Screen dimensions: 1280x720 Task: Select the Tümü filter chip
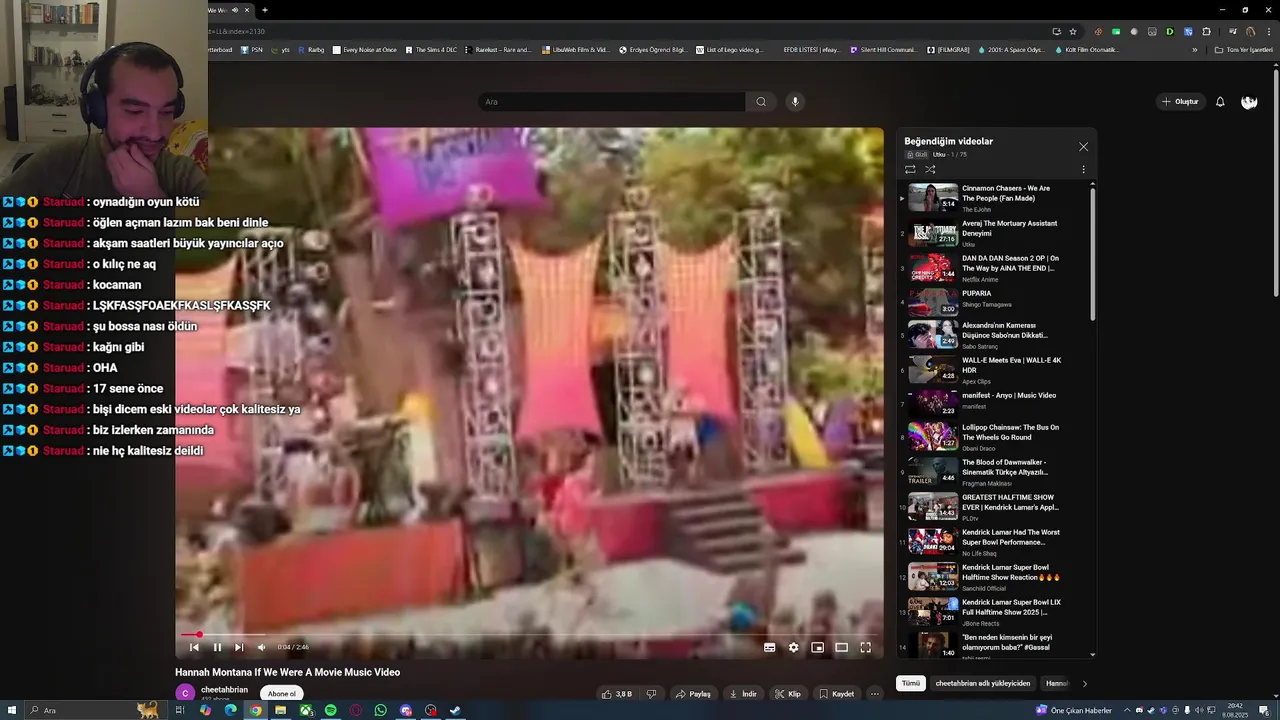click(910, 683)
